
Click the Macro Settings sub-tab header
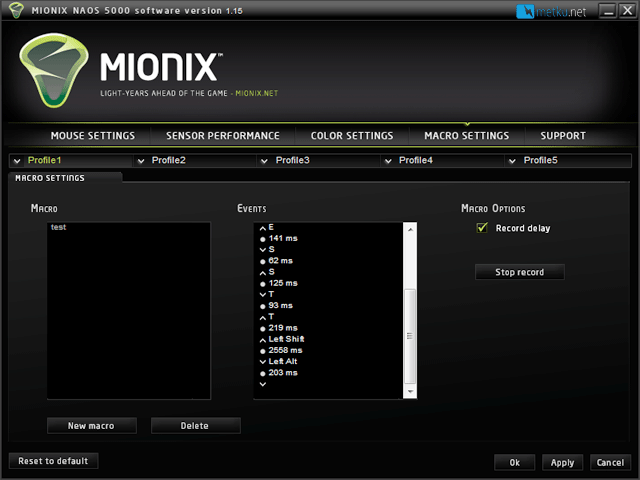tap(50, 178)
